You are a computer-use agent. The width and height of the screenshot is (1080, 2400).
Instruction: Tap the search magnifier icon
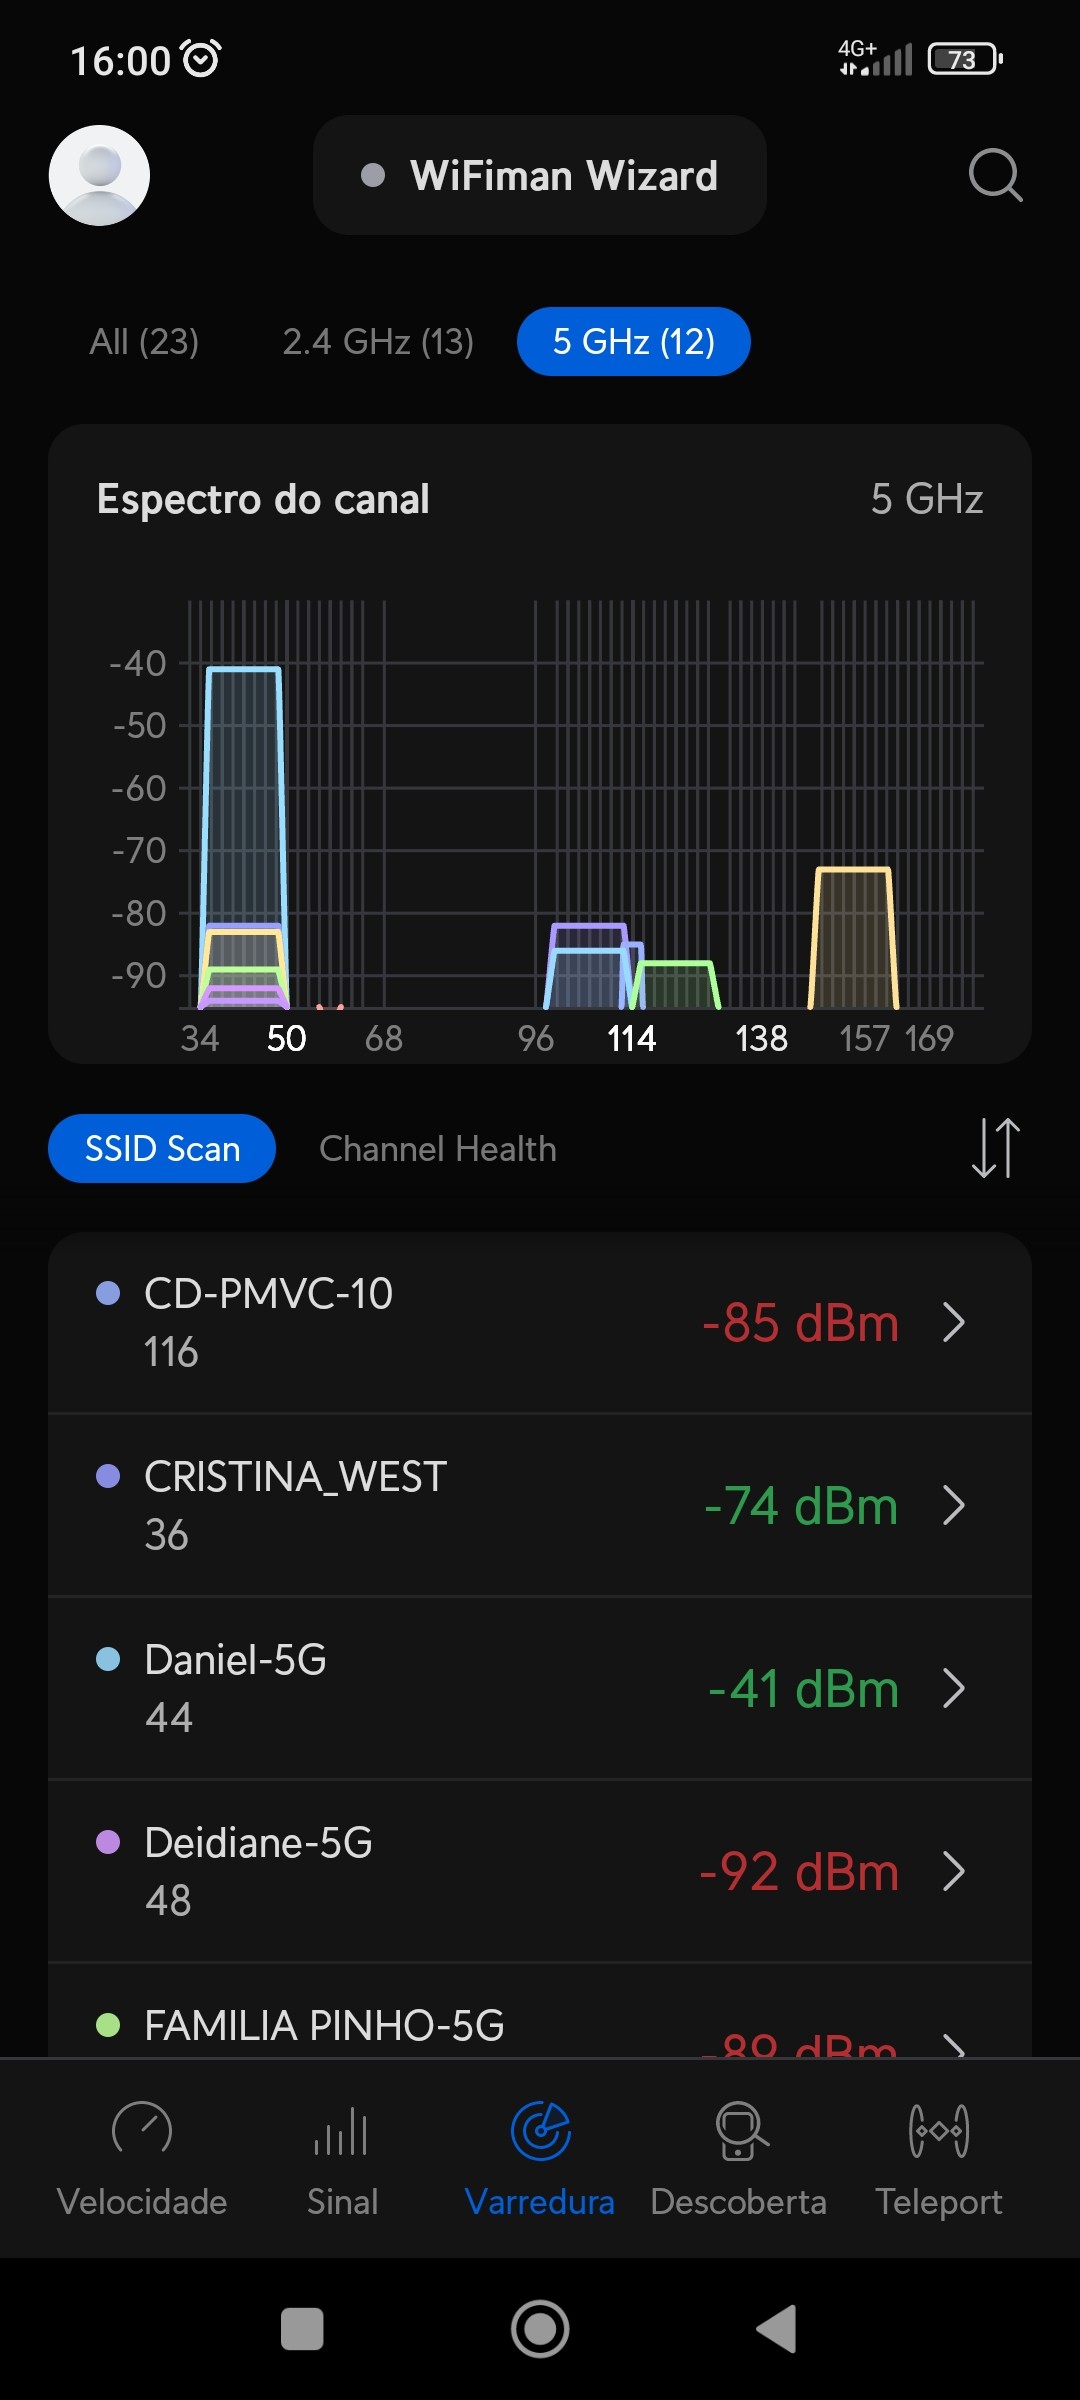click(995, 176)
